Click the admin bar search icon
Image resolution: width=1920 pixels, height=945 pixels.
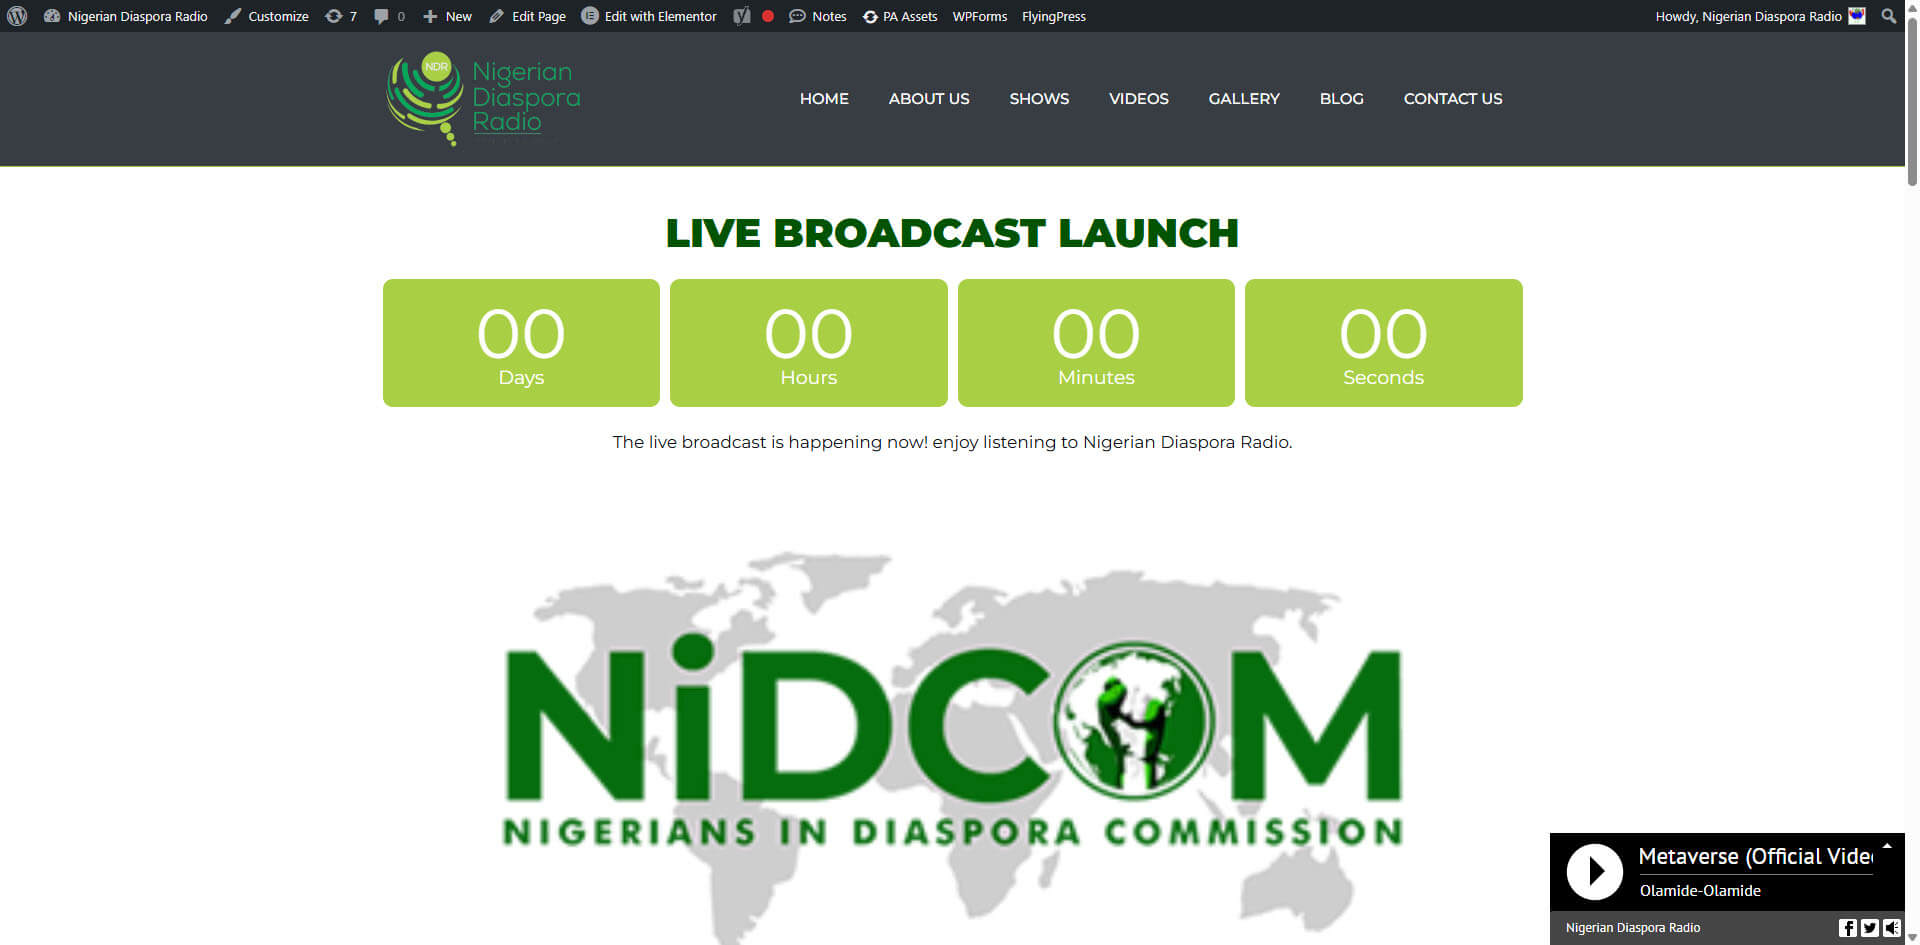coord(1888,16)
